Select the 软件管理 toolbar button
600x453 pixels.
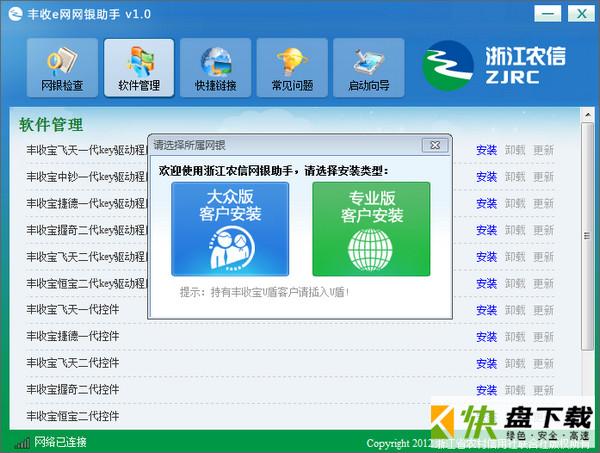pyautogui.click(x=139, y=68)
